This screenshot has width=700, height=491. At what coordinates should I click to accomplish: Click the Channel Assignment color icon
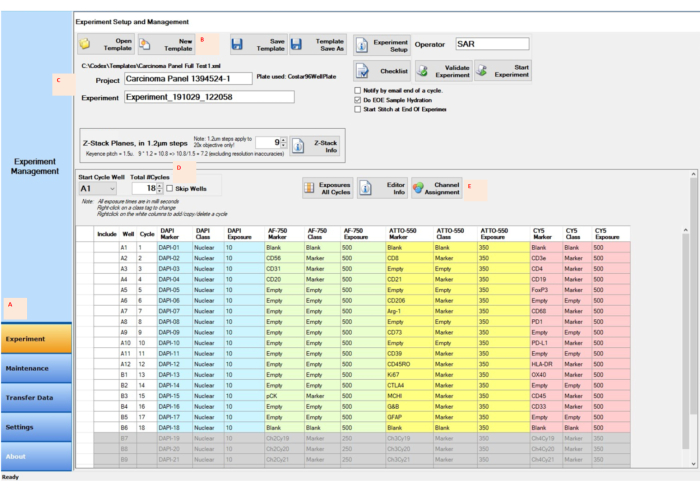pyautogui.click(x=418, y=188)
